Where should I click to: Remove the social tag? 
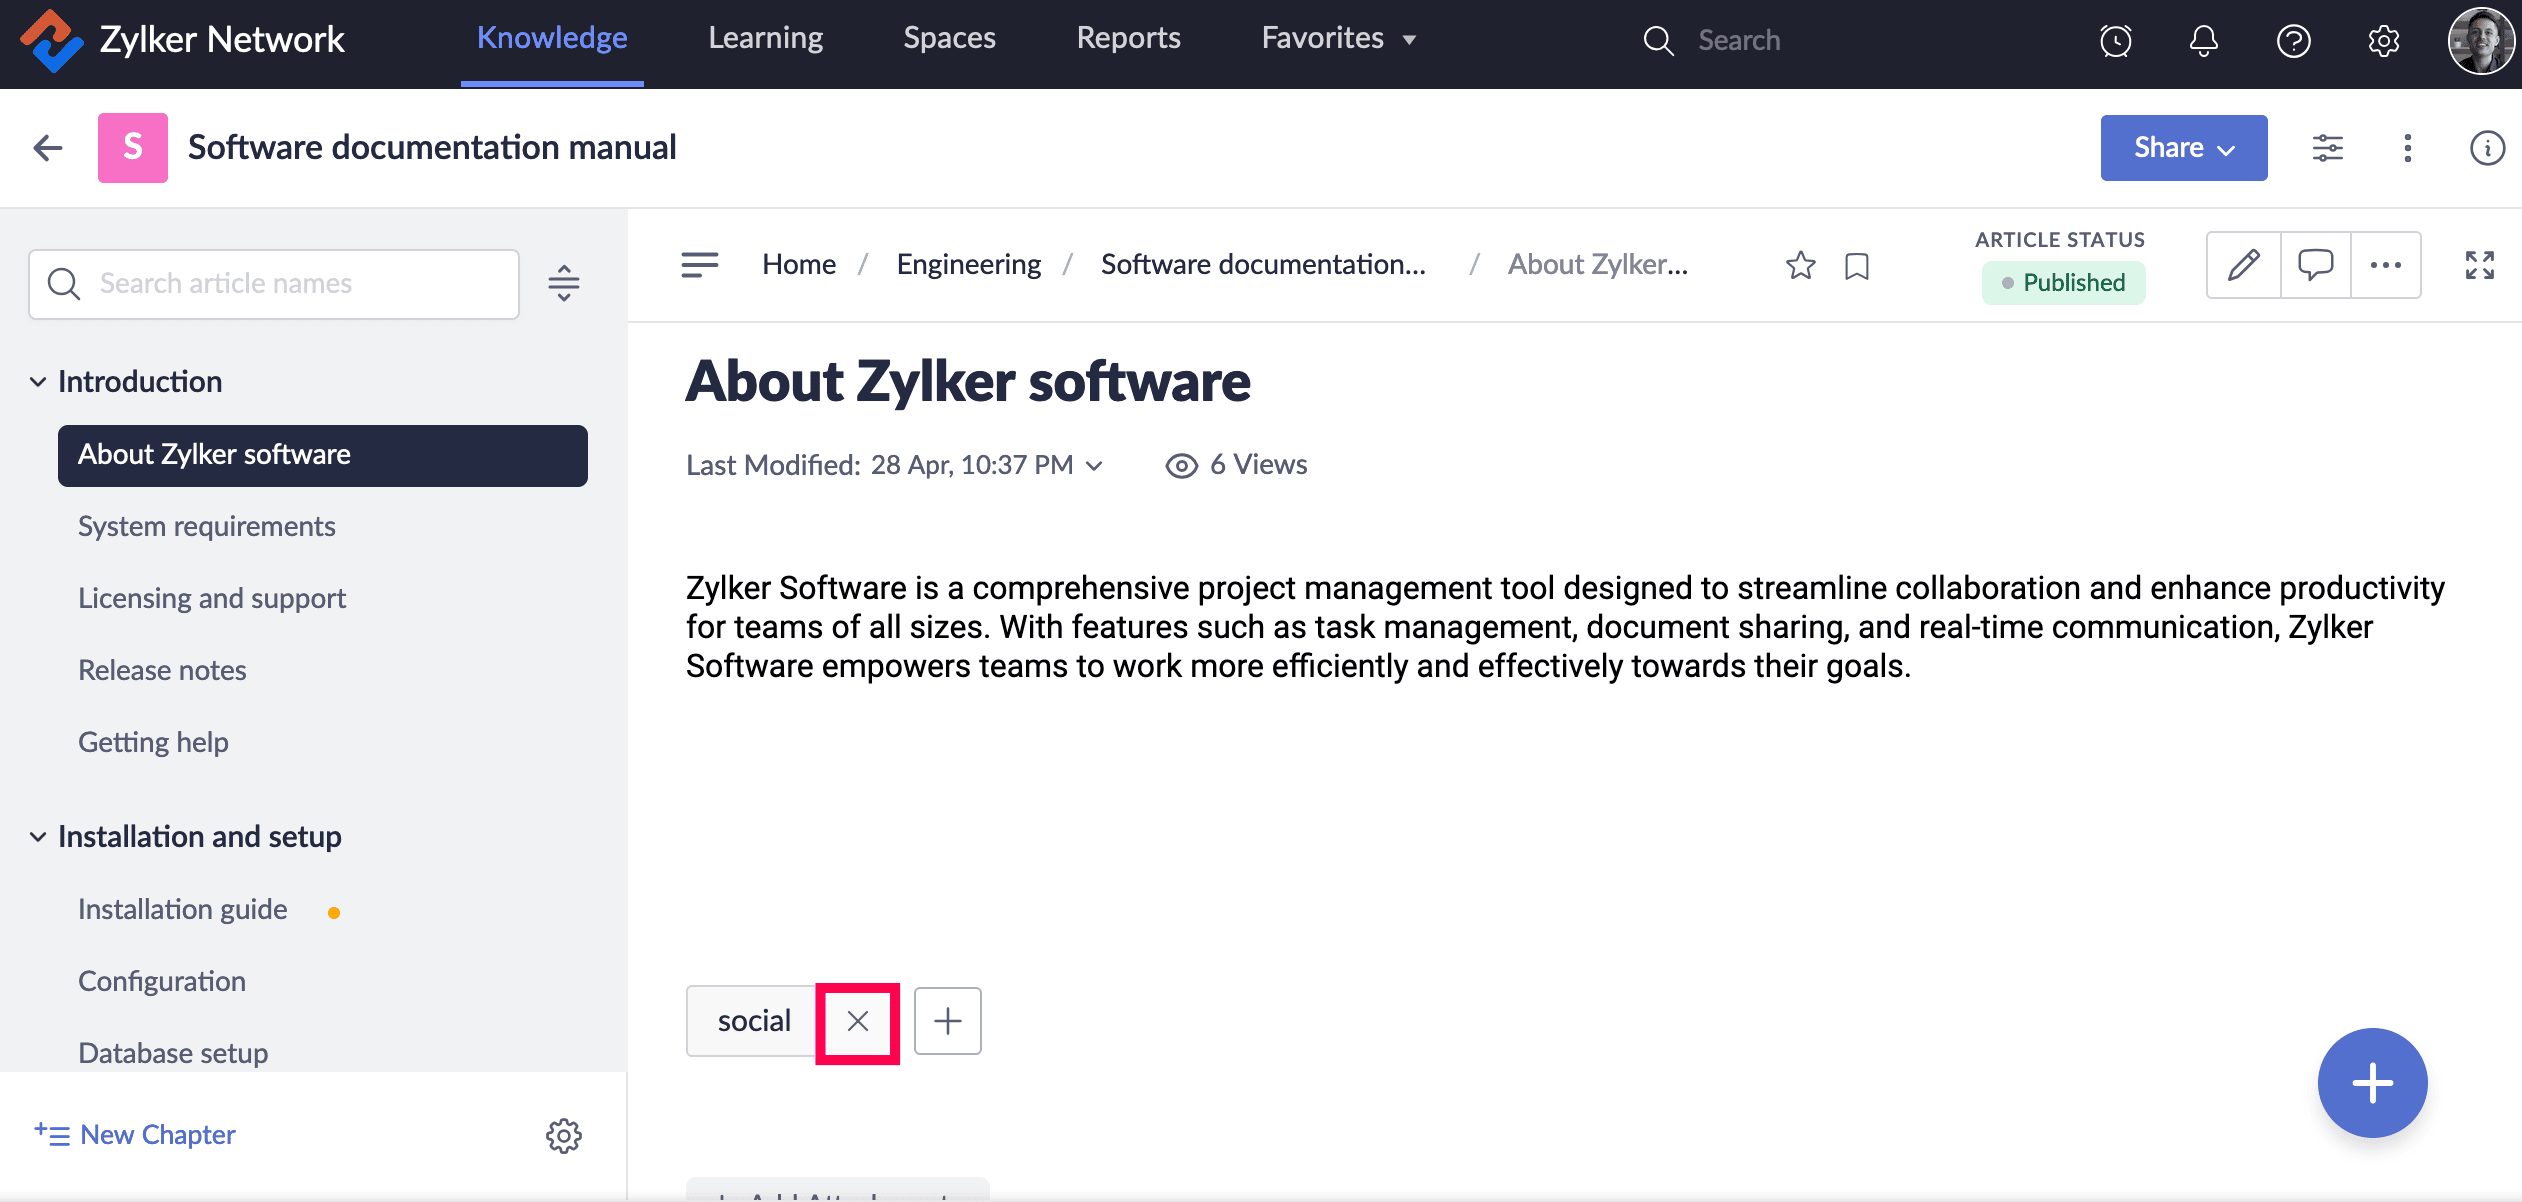[857, 1021]
